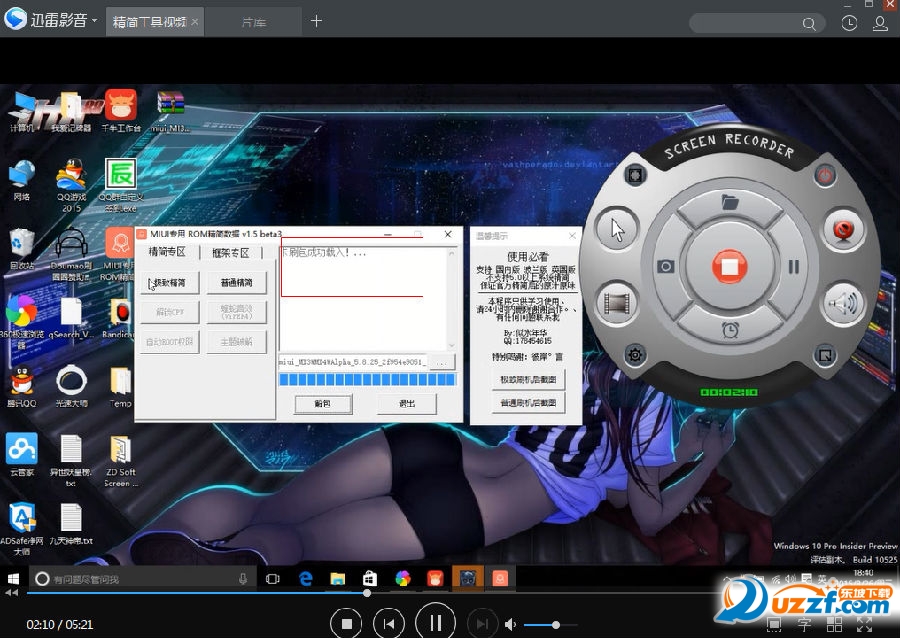Pause the currently playing video
The width and height of the screenshot is (900, 638).
[435, 624]
